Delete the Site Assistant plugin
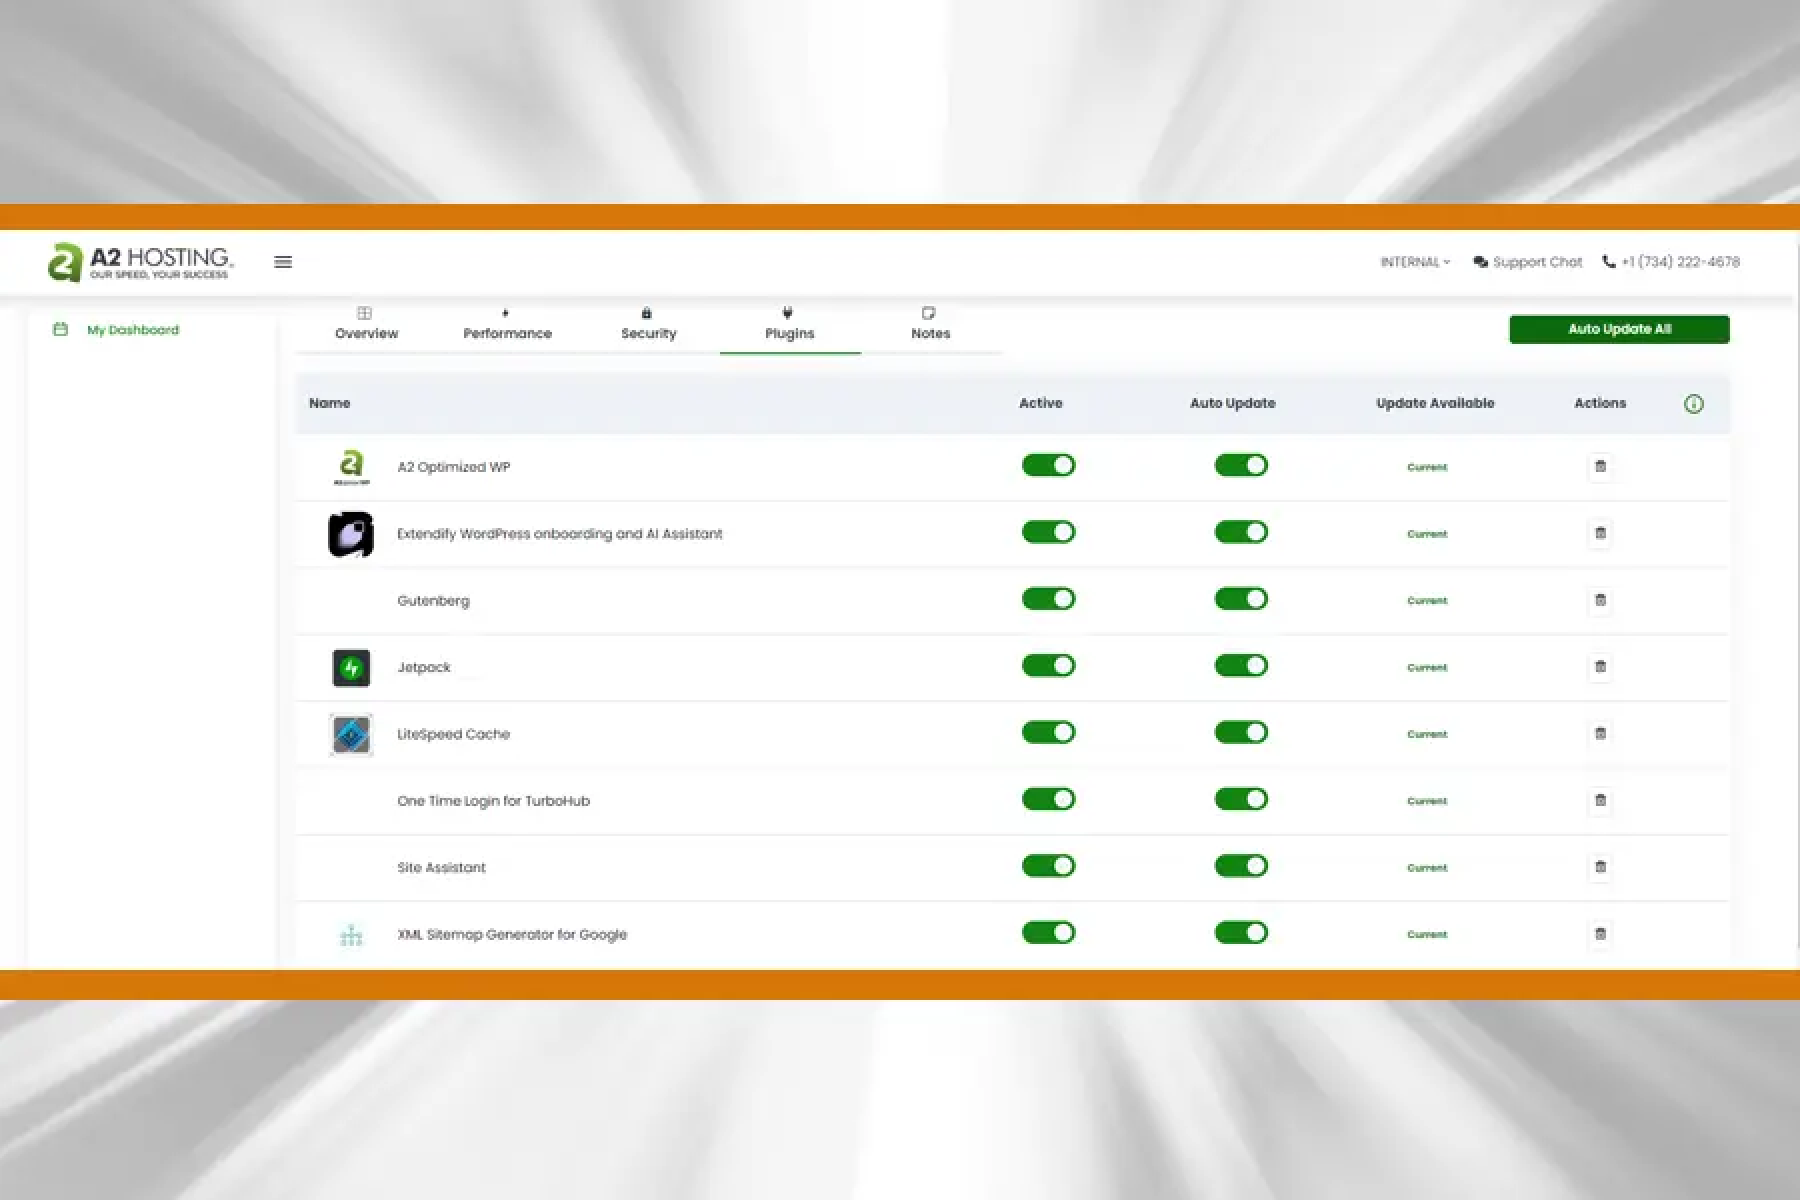The width and height of the screenshot is (1800, 1200). (x=1600, y=867)
